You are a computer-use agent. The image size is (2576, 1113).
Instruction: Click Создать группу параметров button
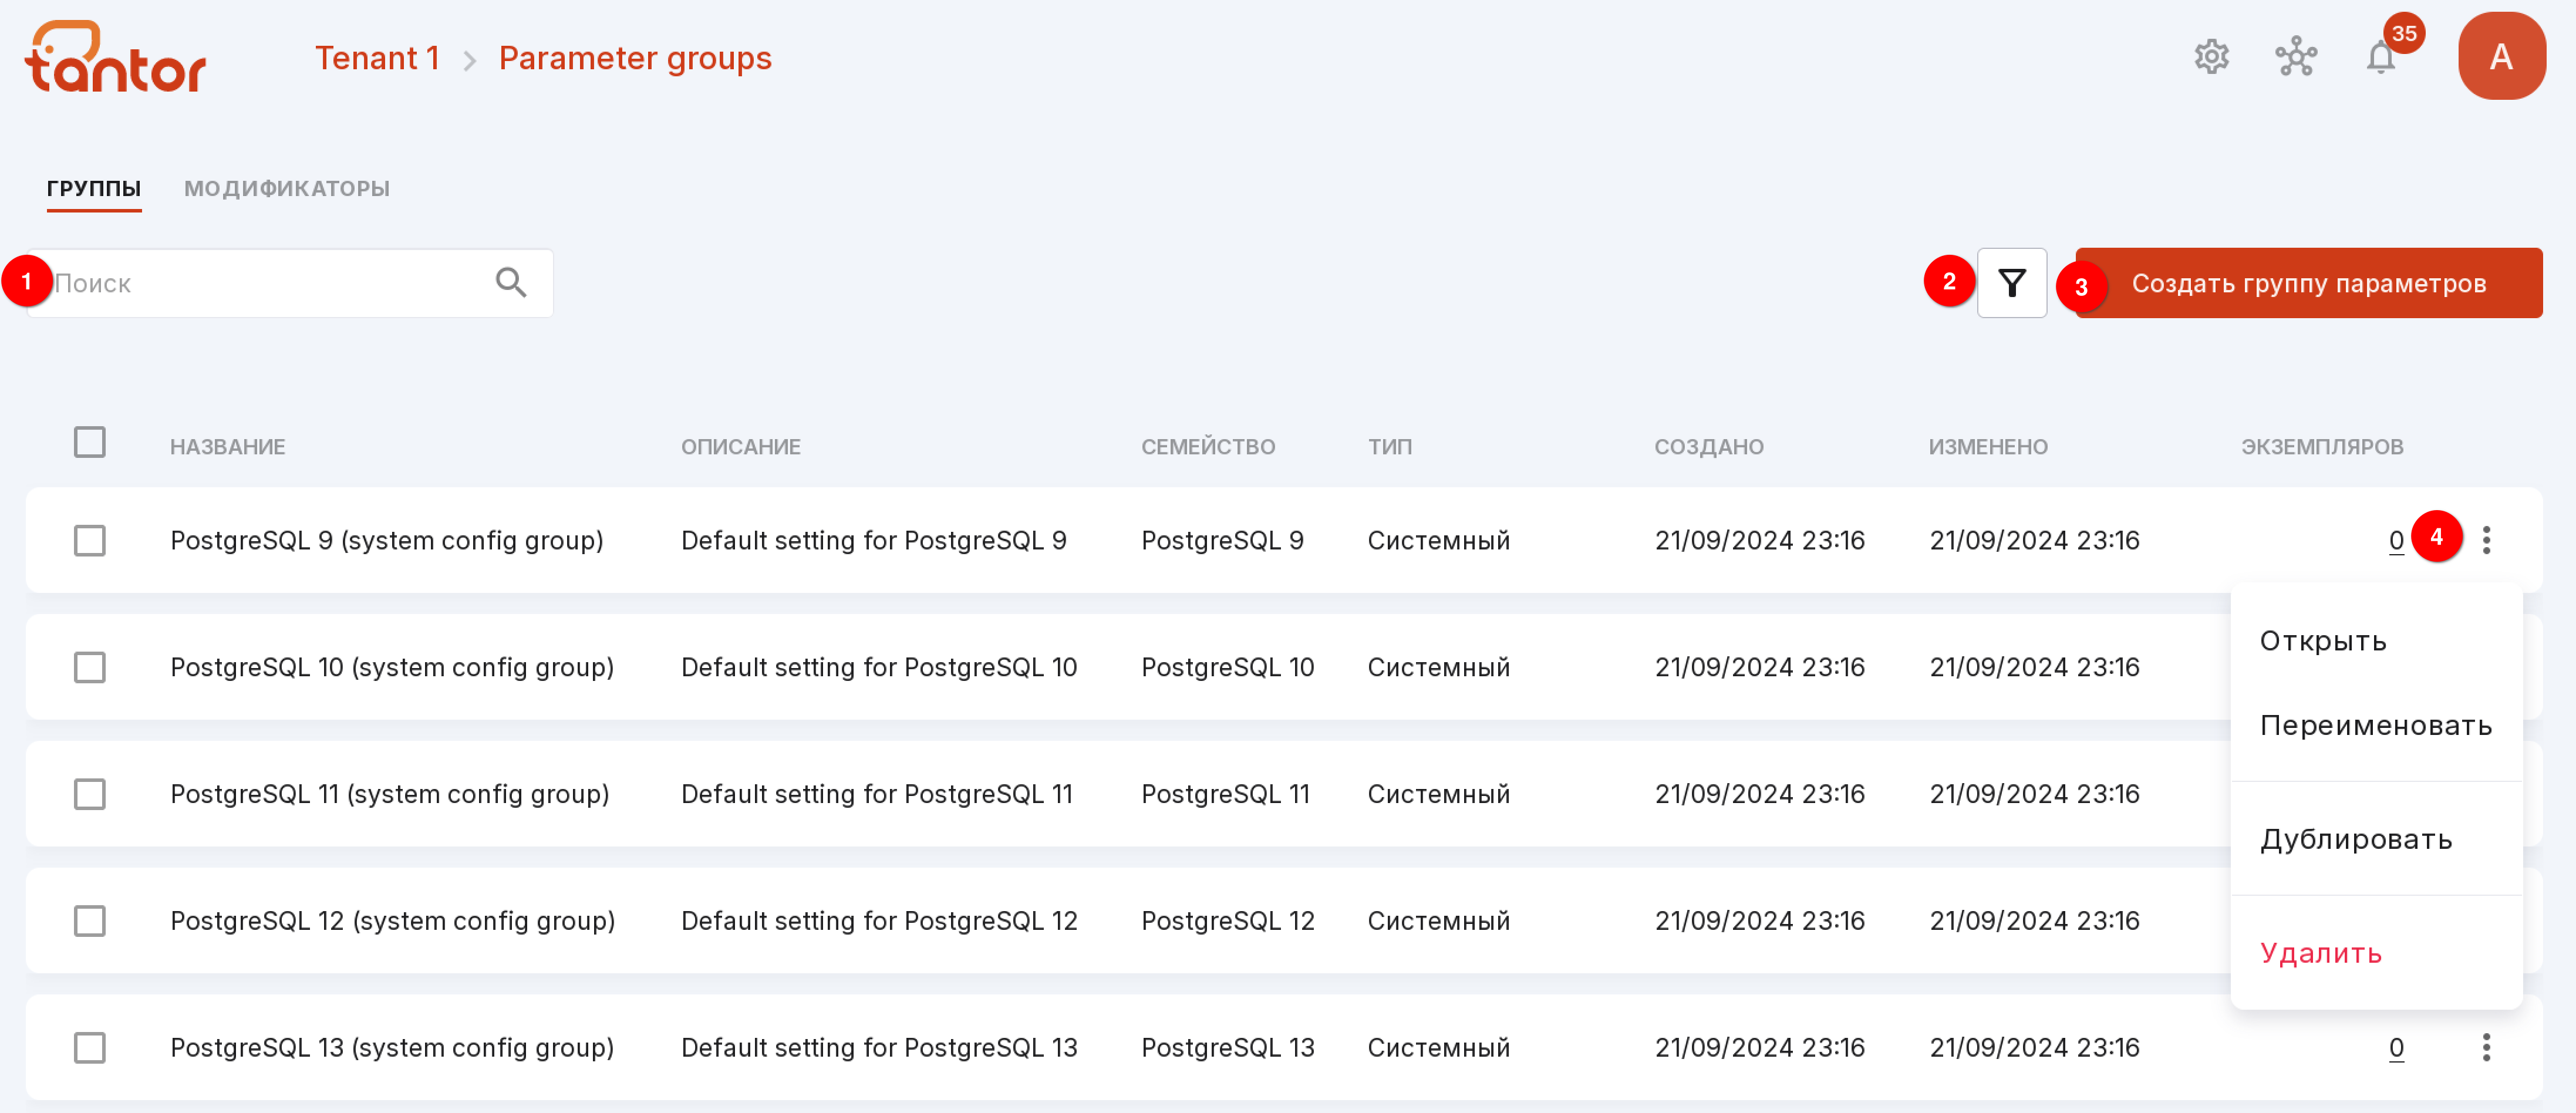point(2308,283)
